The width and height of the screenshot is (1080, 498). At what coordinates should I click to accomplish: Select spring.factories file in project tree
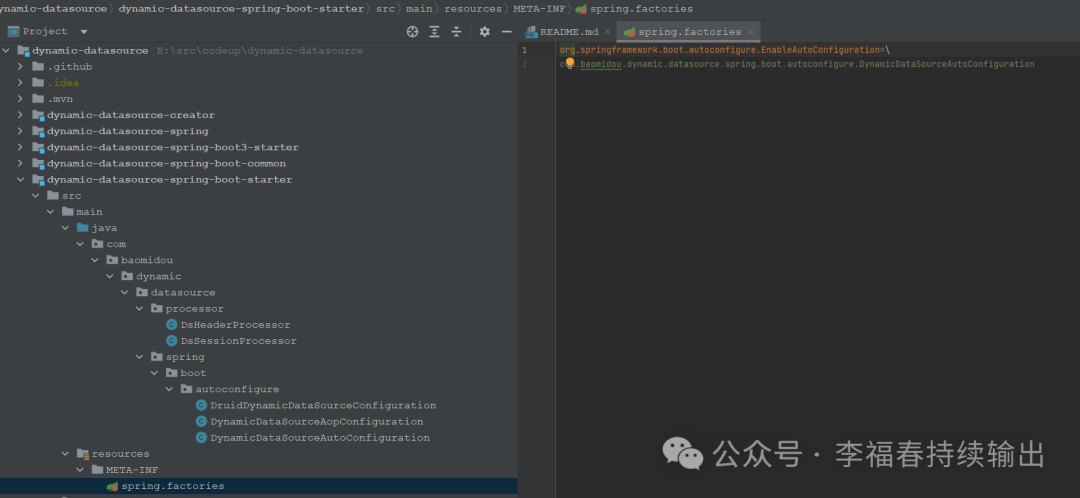click(x=172, y=486)
